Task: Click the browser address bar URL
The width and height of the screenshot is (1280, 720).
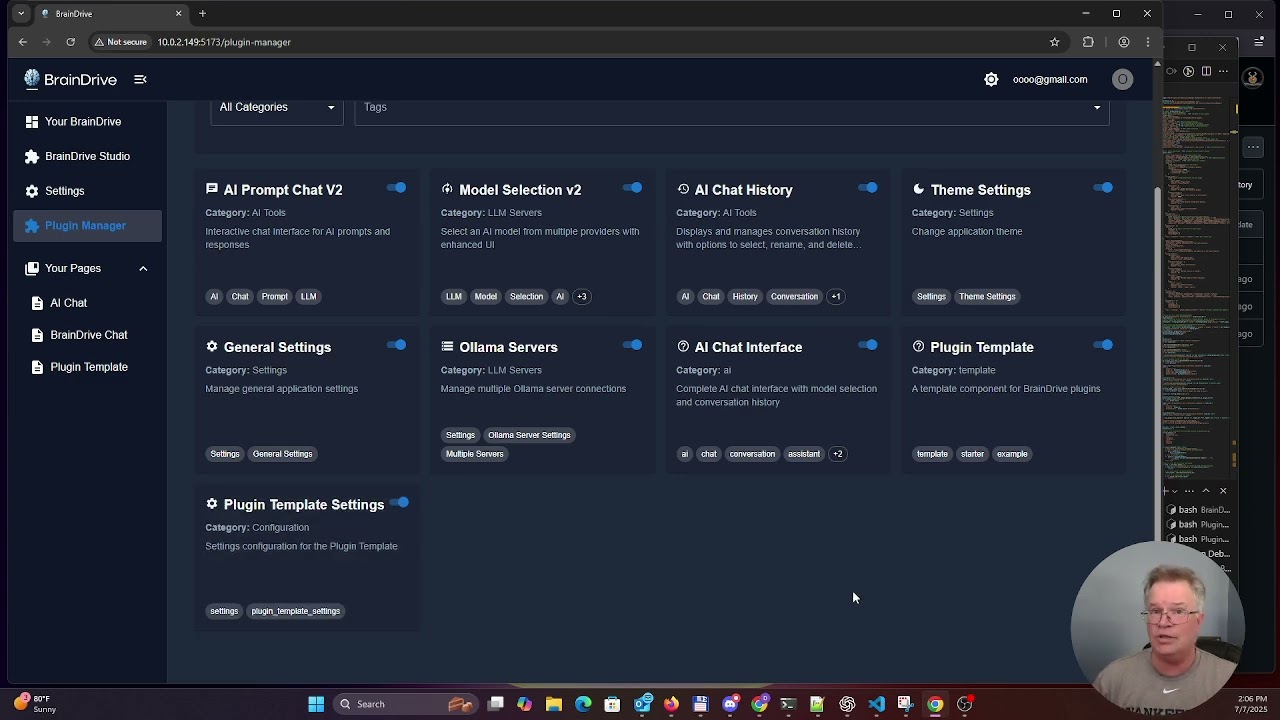Action: 224,42
